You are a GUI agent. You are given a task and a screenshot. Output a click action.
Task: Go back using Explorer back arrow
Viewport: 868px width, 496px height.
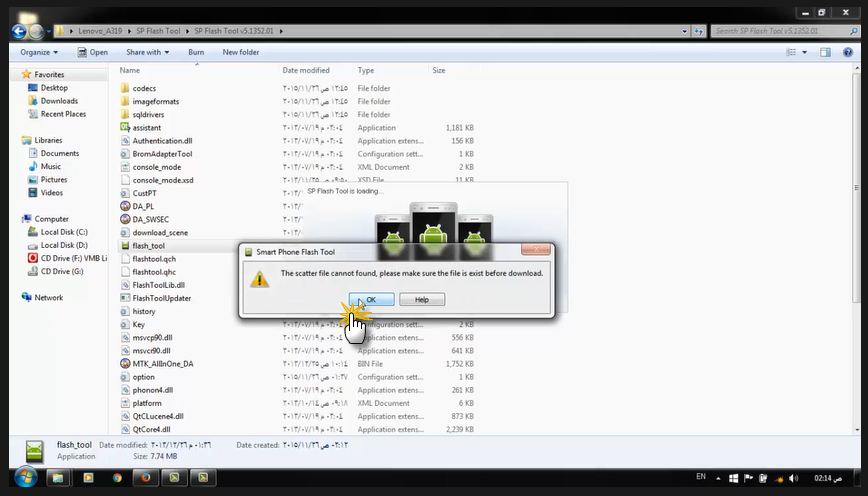coord(19,31)
